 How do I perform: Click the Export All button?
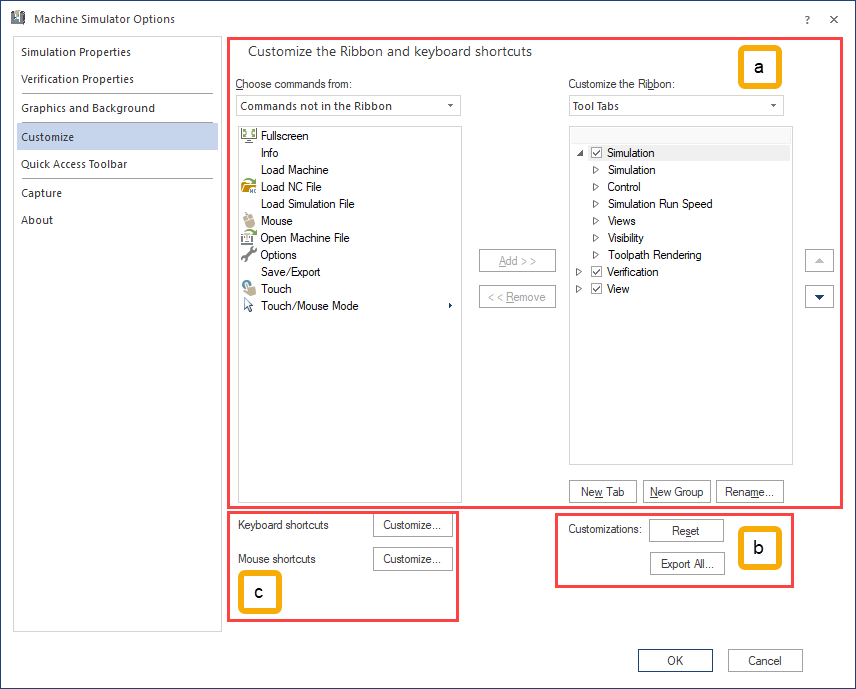click(686, 564)
